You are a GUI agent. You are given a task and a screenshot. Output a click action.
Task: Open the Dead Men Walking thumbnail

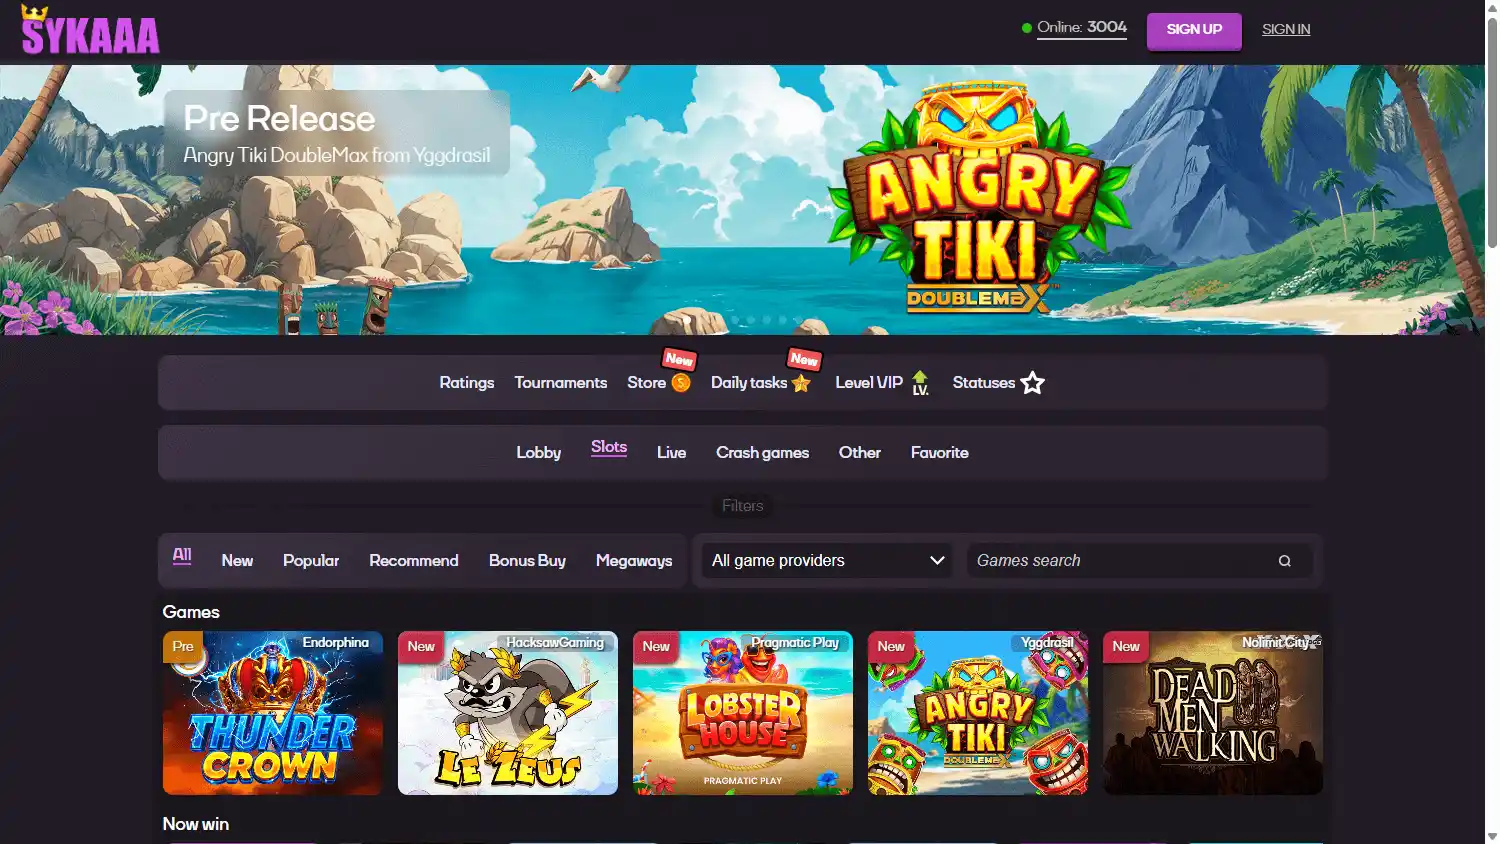pos(1213,713)
